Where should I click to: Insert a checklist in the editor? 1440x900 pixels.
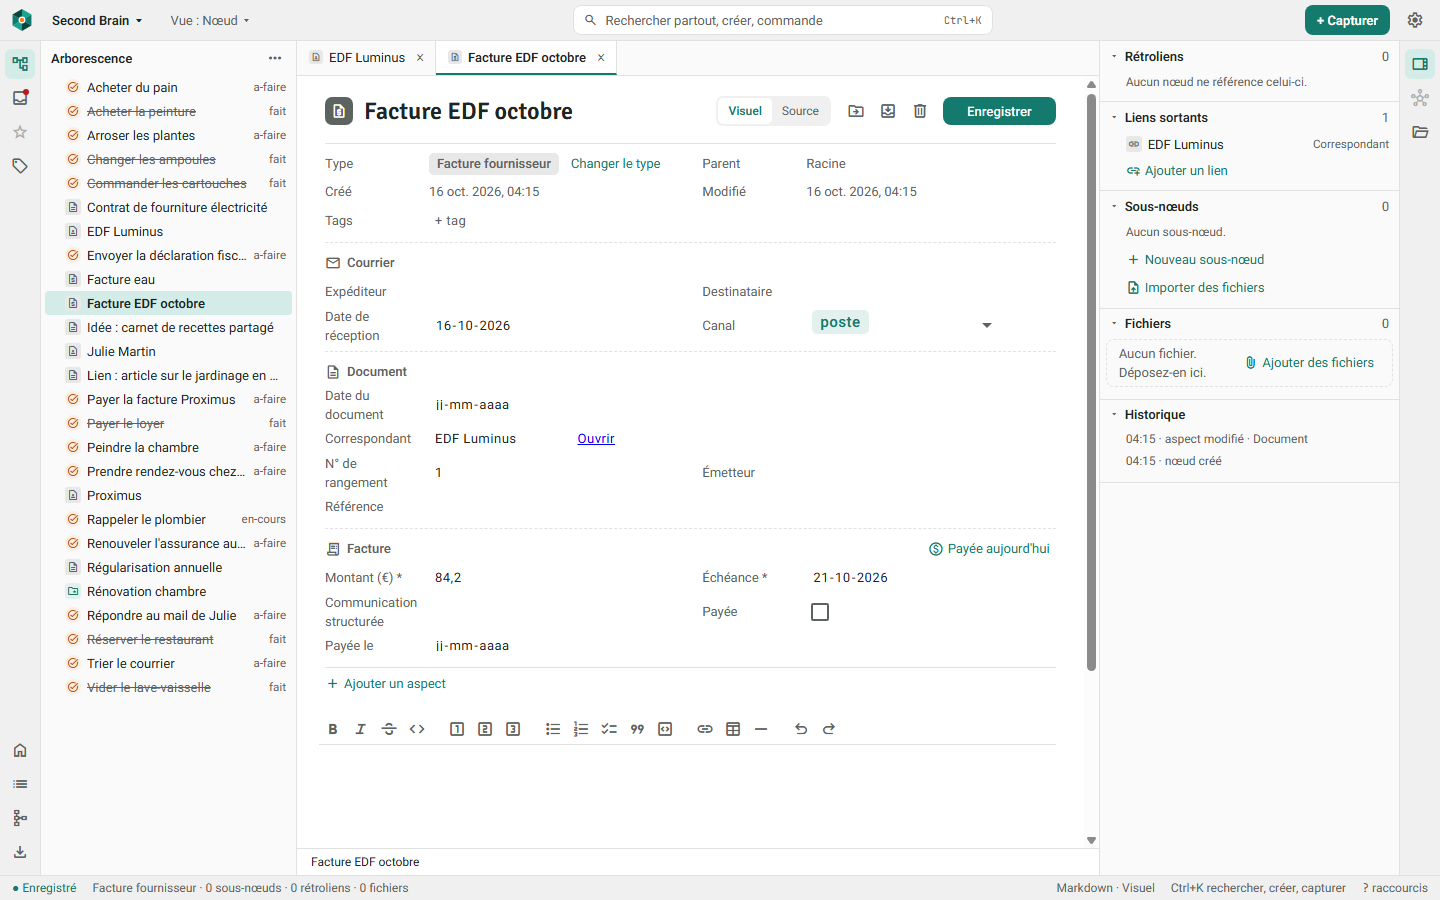(x=609, y=729)
